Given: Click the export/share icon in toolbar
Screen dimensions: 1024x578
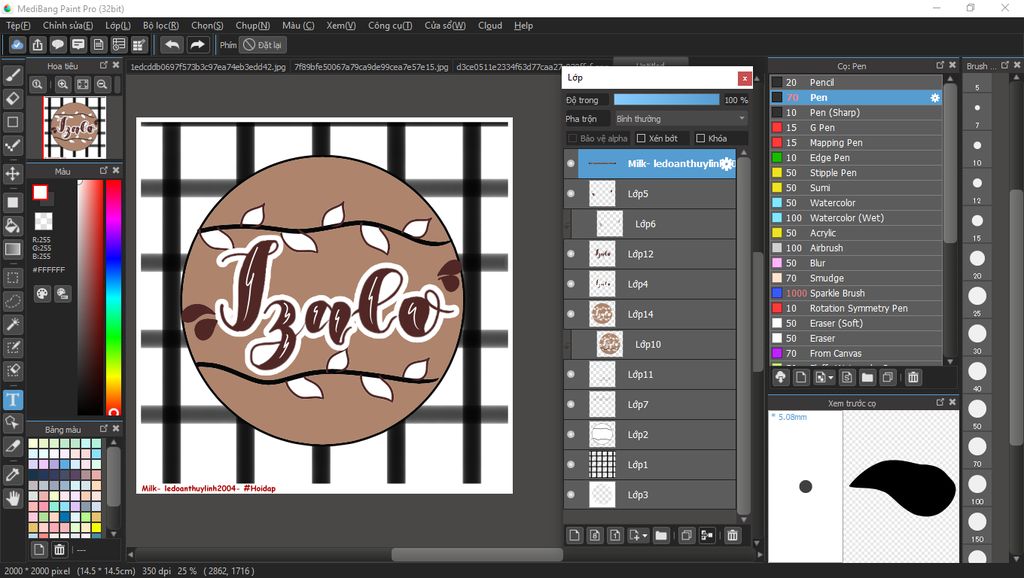Looking at the screenshot, I should (37, 44).
